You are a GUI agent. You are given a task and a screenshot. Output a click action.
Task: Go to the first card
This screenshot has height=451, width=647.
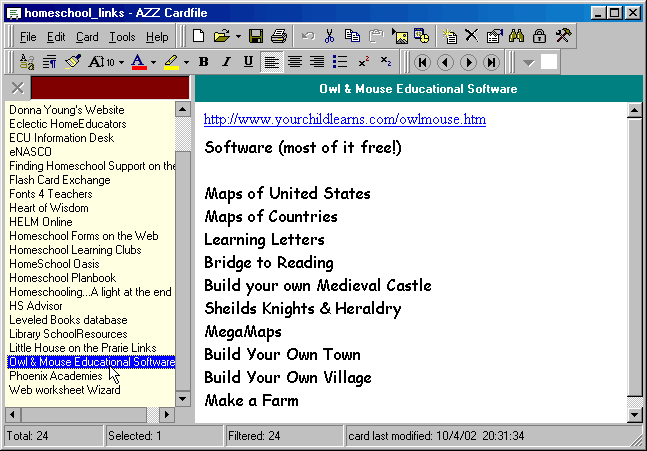tap(422, 63)
